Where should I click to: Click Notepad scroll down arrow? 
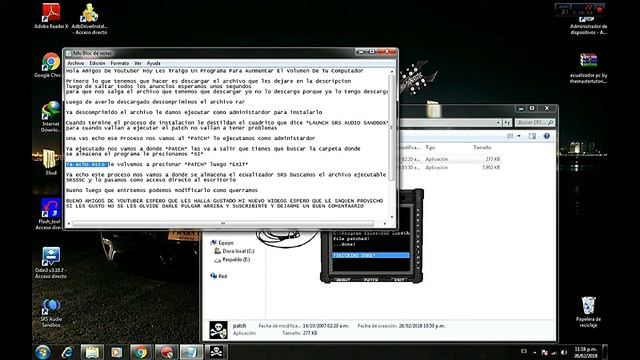tap(392, 218)
